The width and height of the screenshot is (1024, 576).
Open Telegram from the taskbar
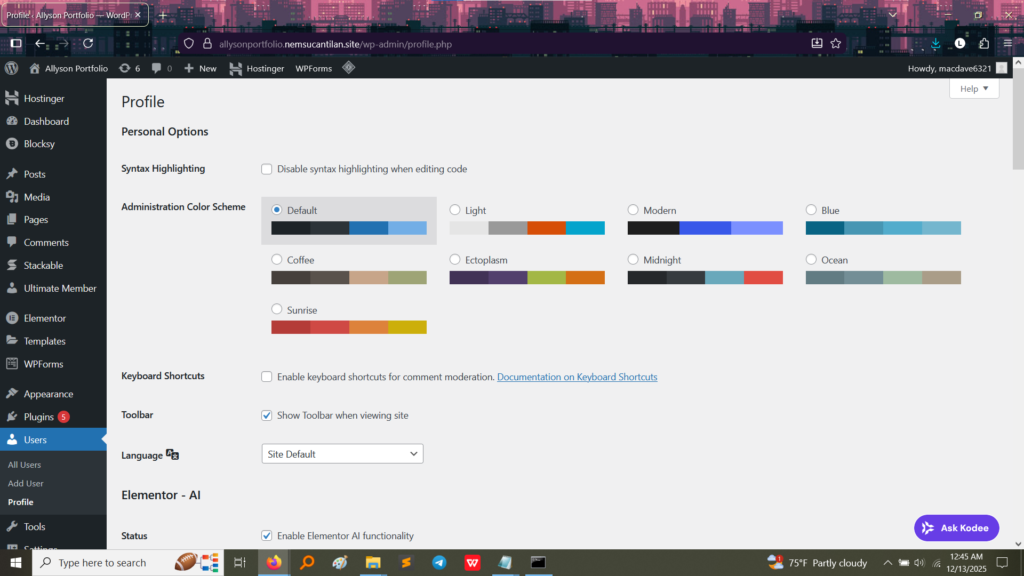coord(439,563)
